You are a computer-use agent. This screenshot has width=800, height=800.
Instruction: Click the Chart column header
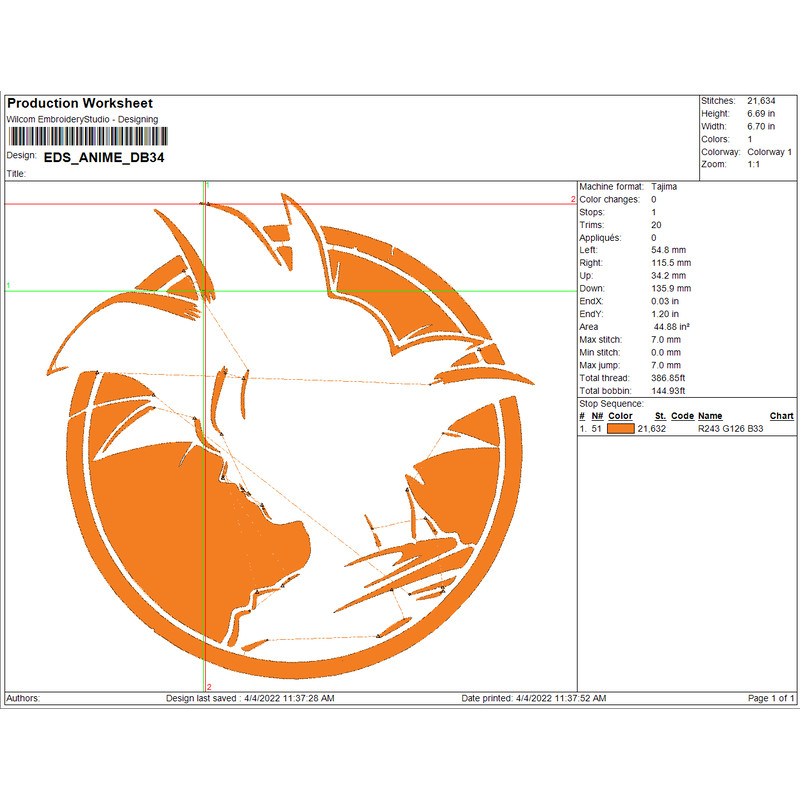point(781,416)
